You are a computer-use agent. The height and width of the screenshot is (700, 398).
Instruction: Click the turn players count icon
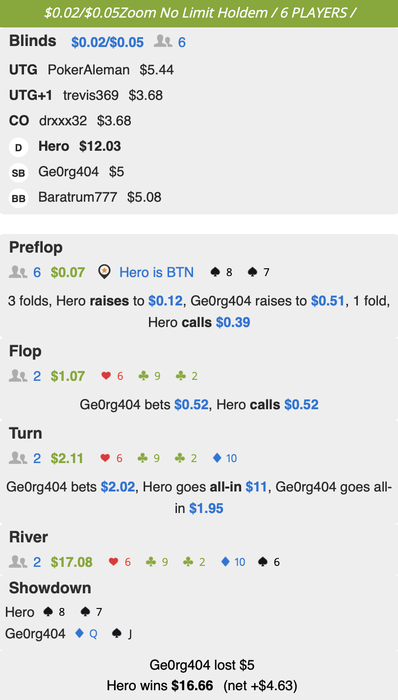tap(17, 458)
